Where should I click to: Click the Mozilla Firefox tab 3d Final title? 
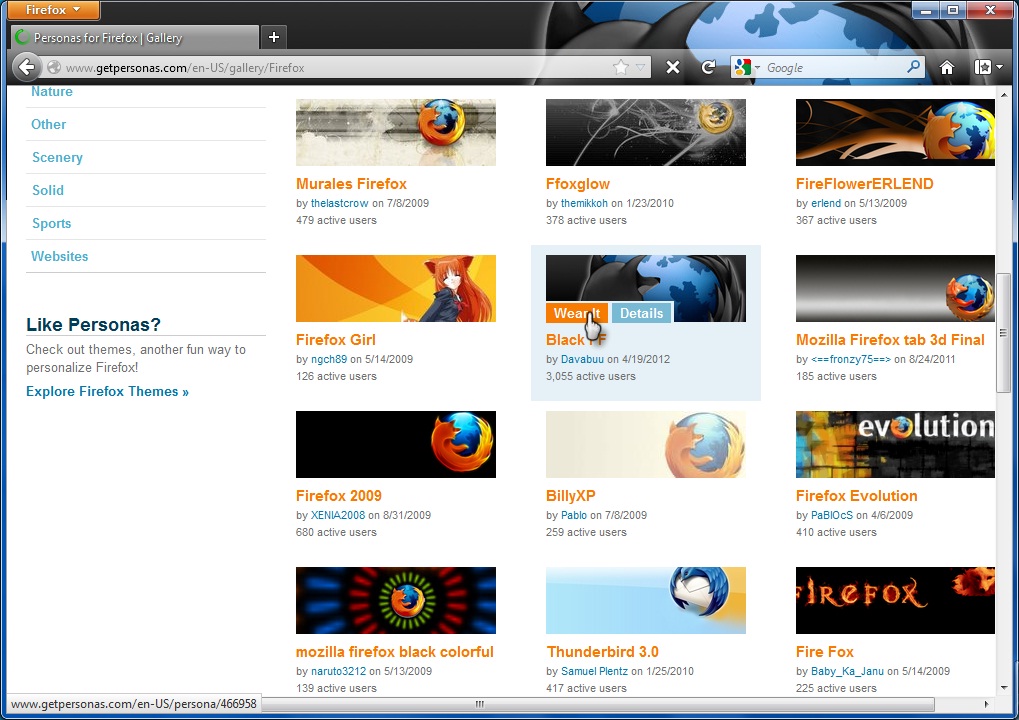click(890, 340)
